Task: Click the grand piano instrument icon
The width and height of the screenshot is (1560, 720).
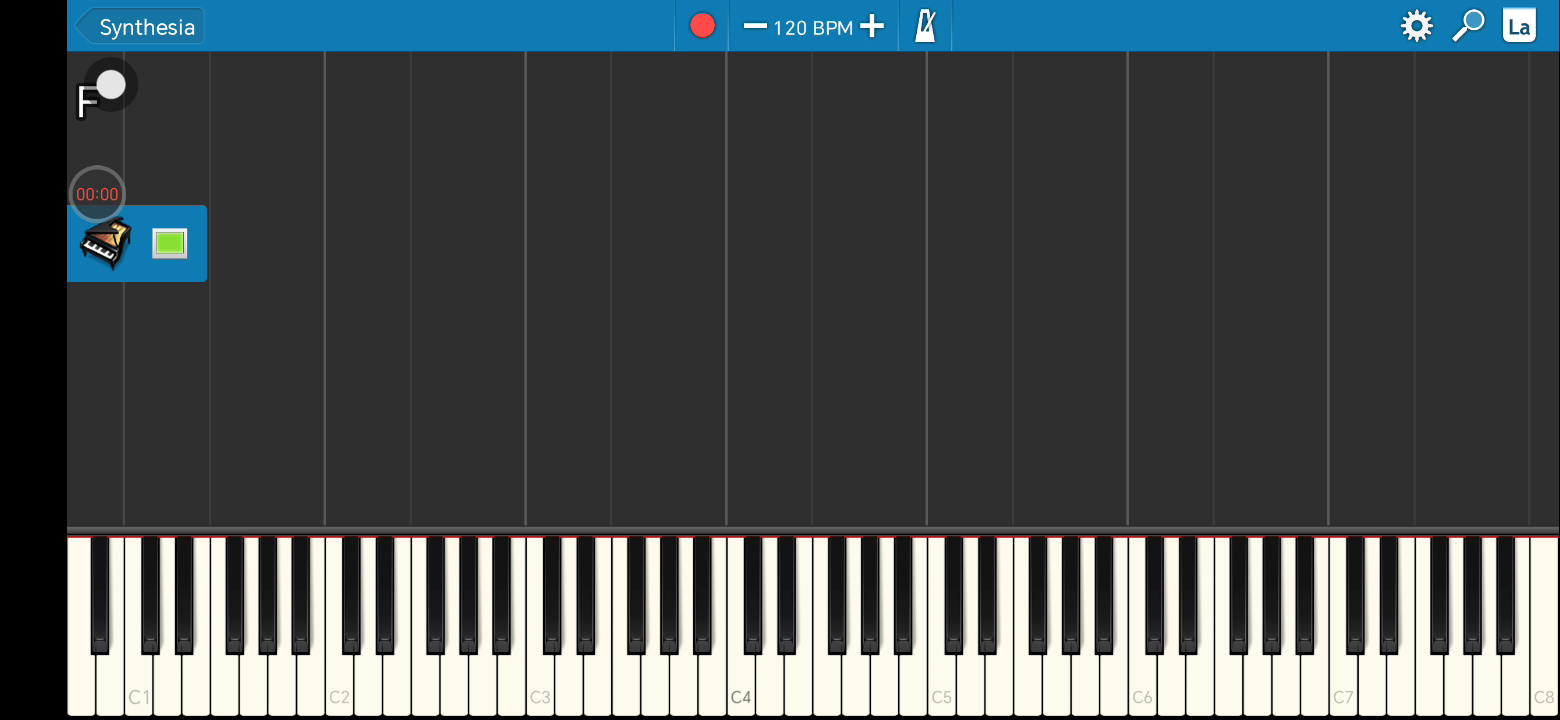Action: tap(106, 243)
